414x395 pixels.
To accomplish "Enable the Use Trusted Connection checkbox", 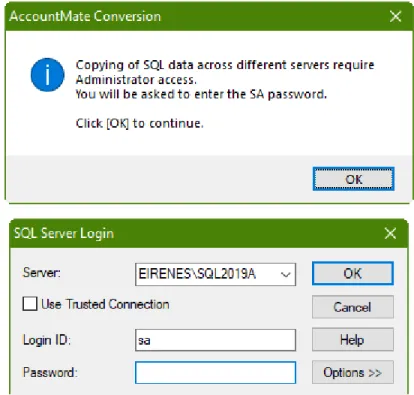I will click(30, 304).
